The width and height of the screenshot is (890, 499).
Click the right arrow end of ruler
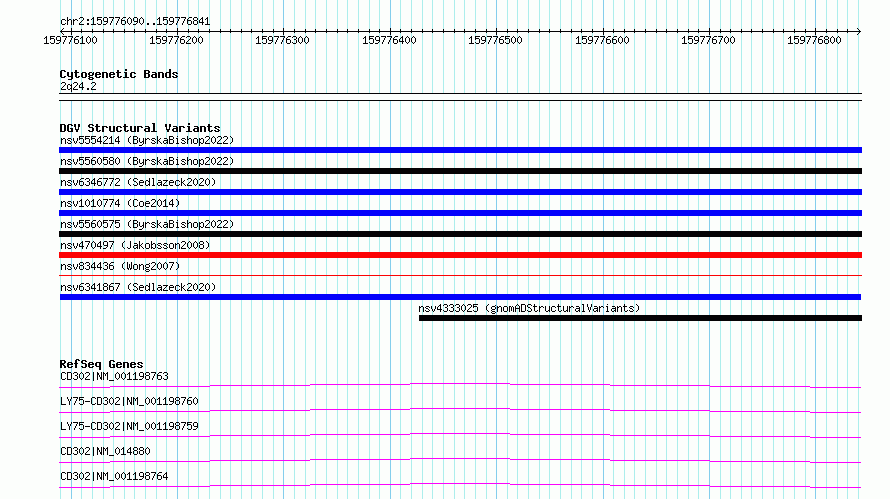click(x=859, y=31)
